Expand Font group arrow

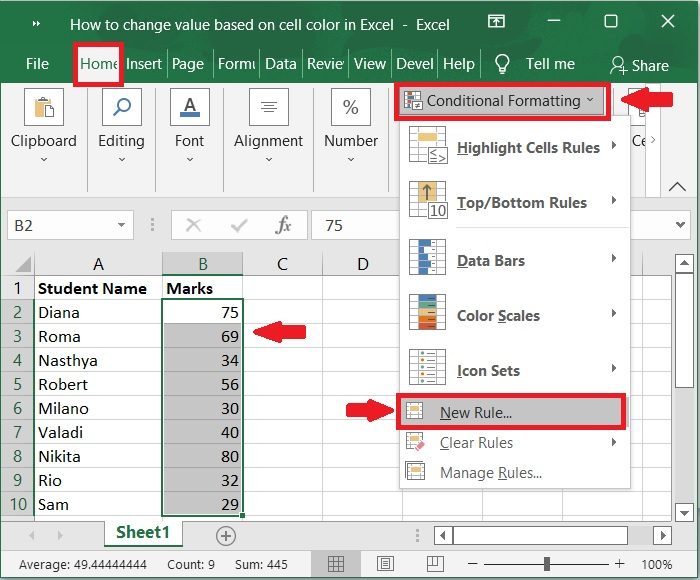coord(190,159)
